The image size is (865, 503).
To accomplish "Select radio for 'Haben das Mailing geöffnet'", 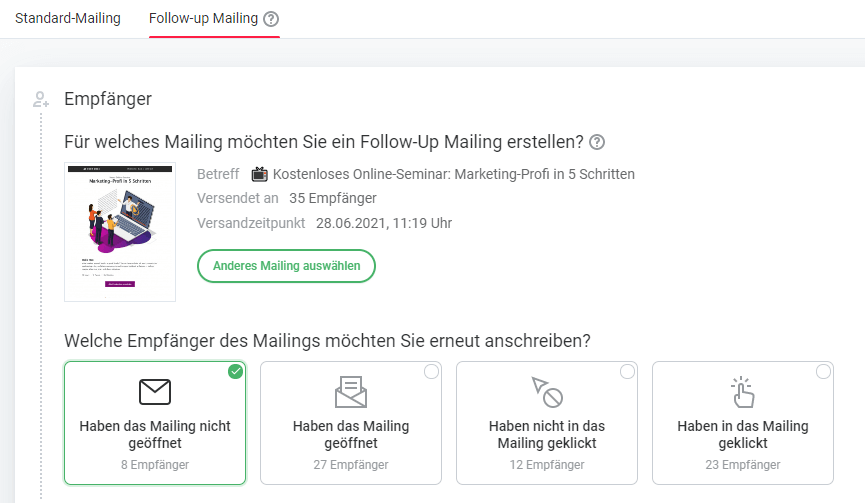I will pos(431,372).
